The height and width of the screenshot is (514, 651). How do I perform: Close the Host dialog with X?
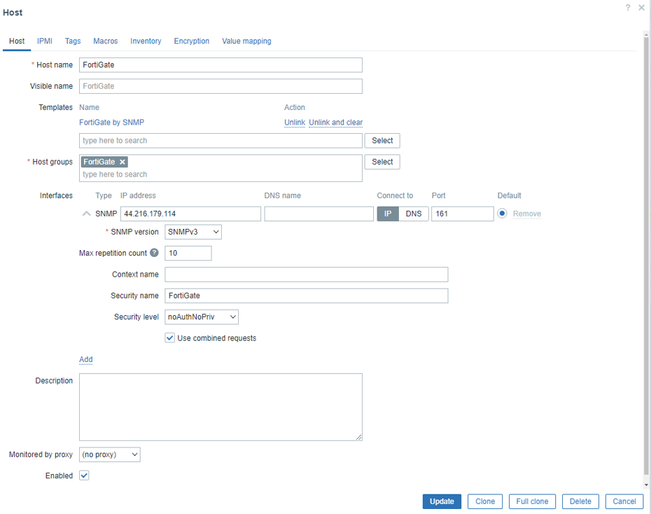641,7
